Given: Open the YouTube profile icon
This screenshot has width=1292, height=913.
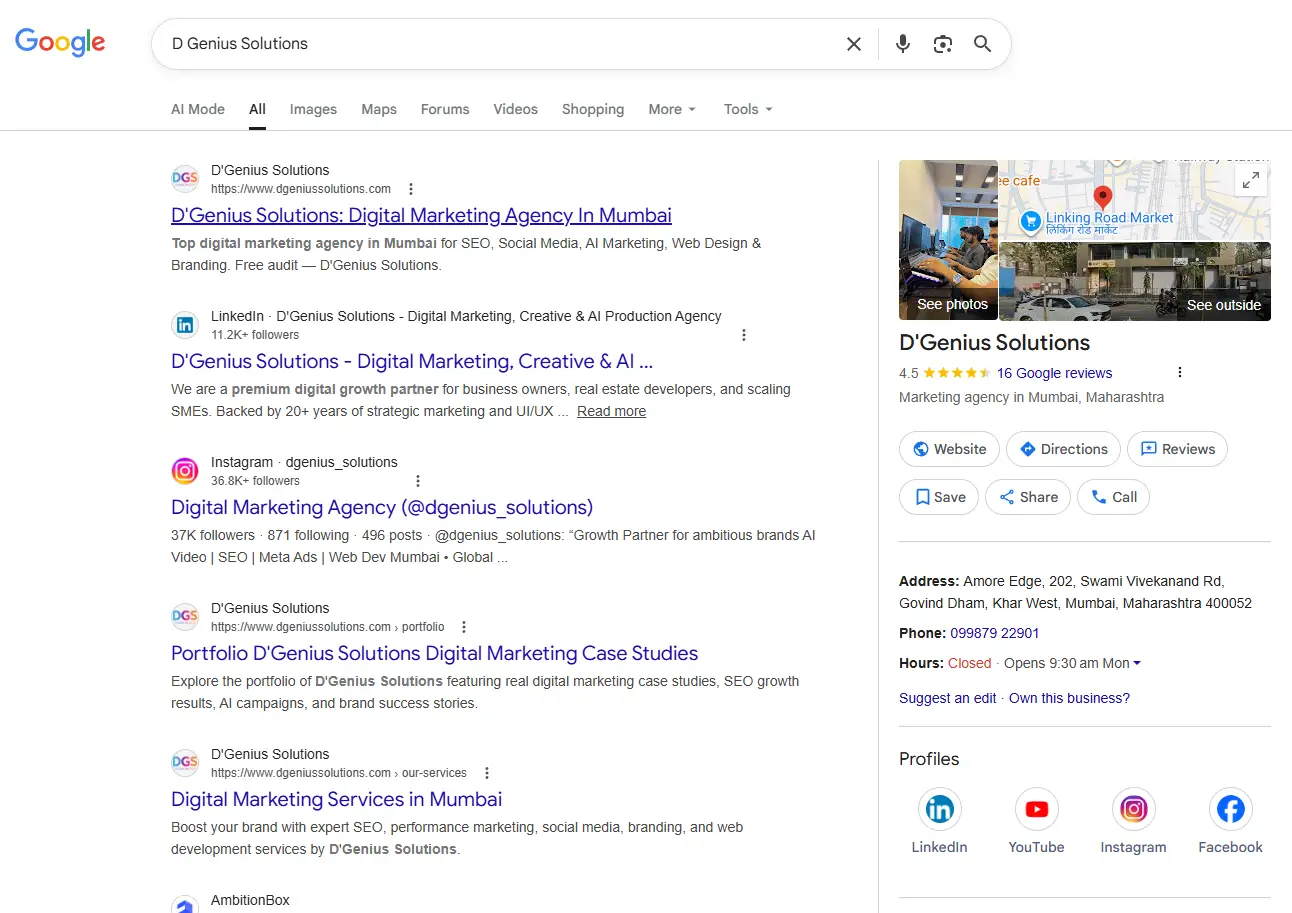Looking at the screenshot, I should coord(1036,809).
